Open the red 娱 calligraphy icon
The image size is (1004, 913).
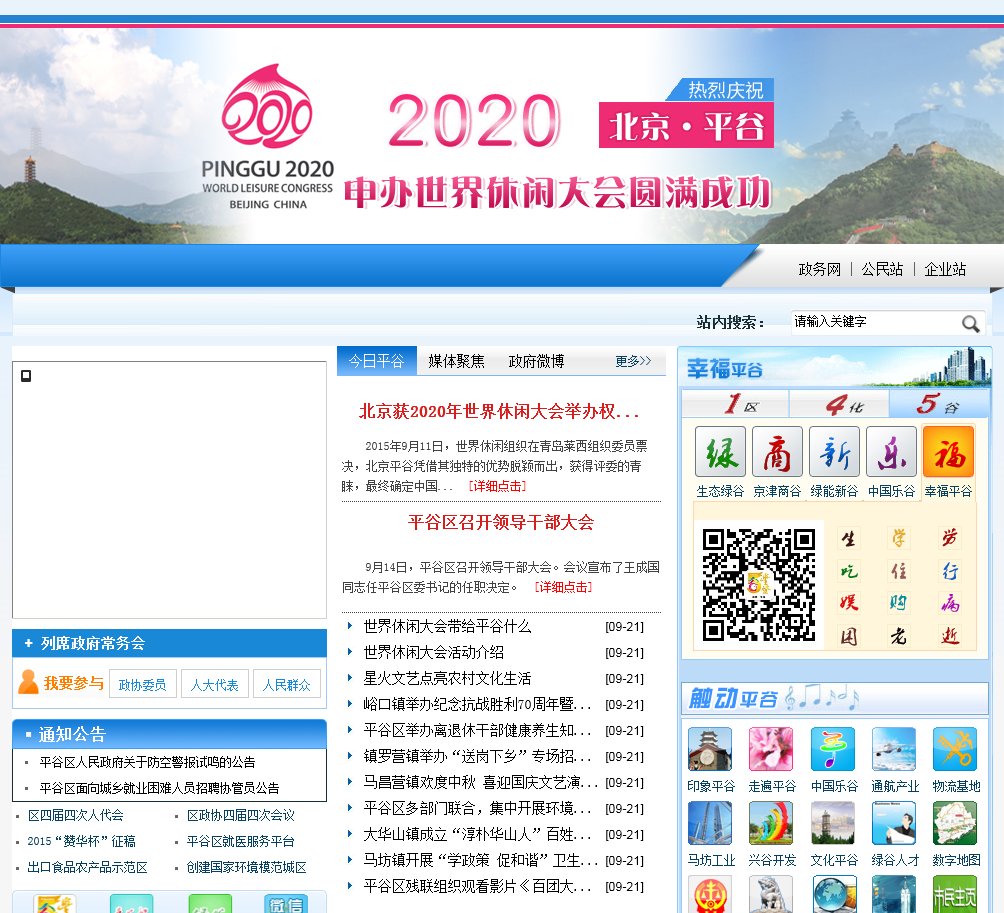[x=848, y=602]
